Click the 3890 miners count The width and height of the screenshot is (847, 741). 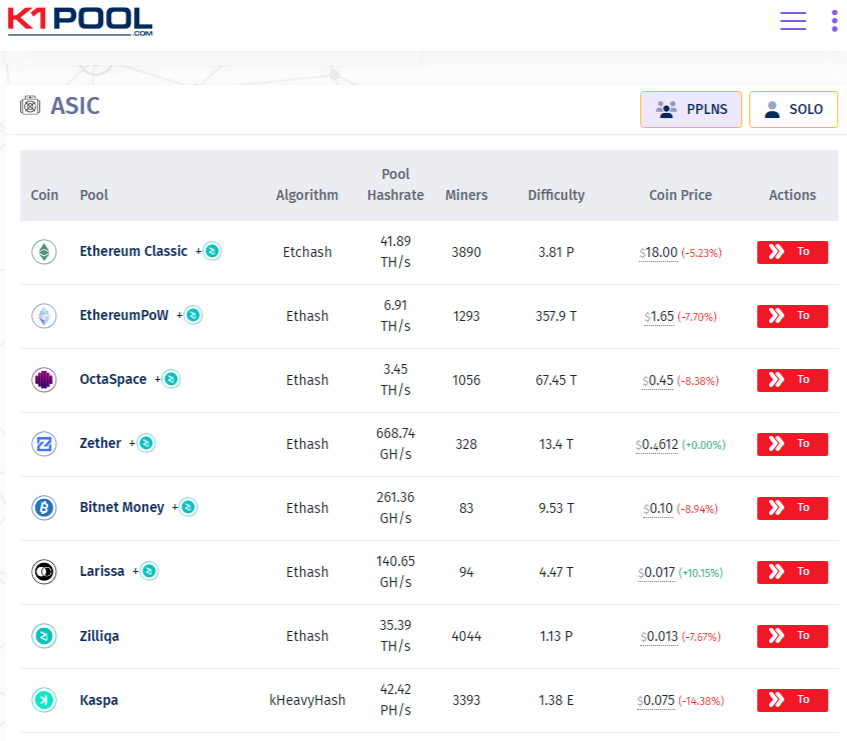466,252
